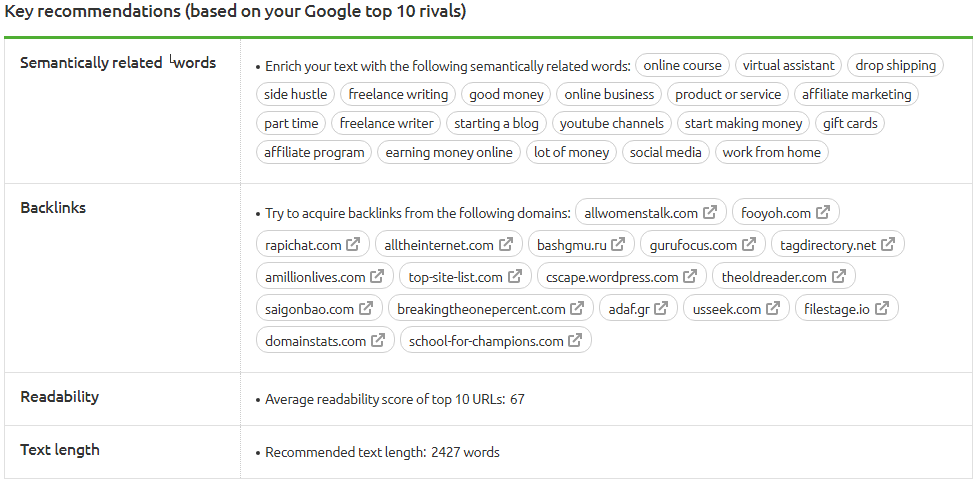979x484 pixels.
Task: Open the saigonbao.com domain link
Action: (310, 309)
